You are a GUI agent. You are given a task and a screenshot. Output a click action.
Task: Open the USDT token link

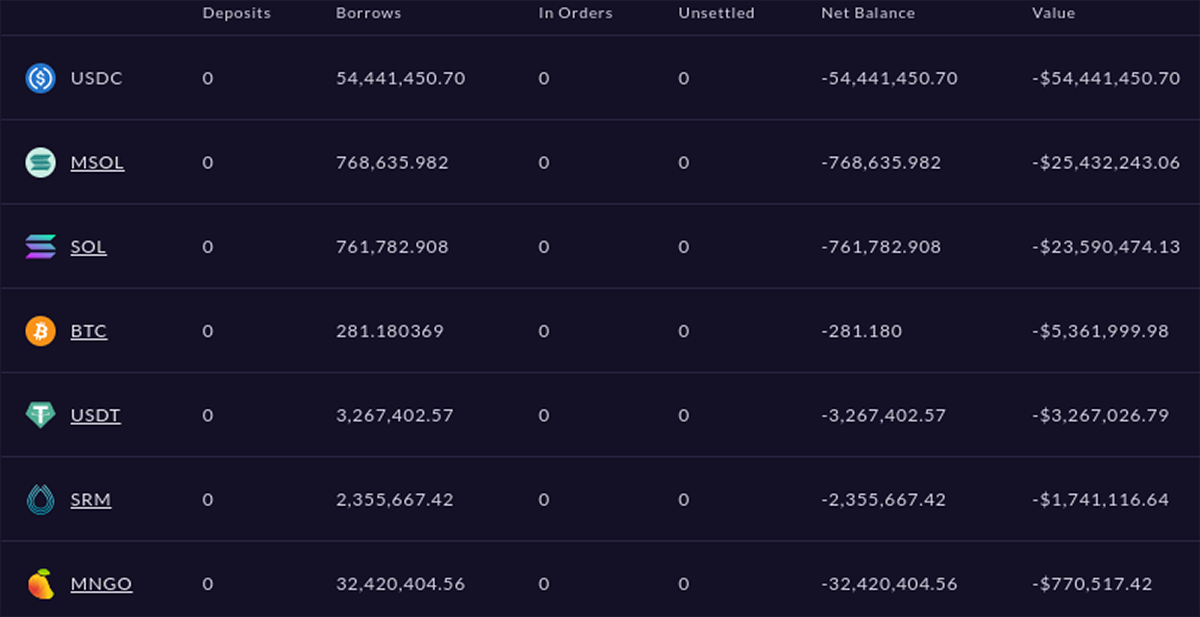(x=95, y=415)
